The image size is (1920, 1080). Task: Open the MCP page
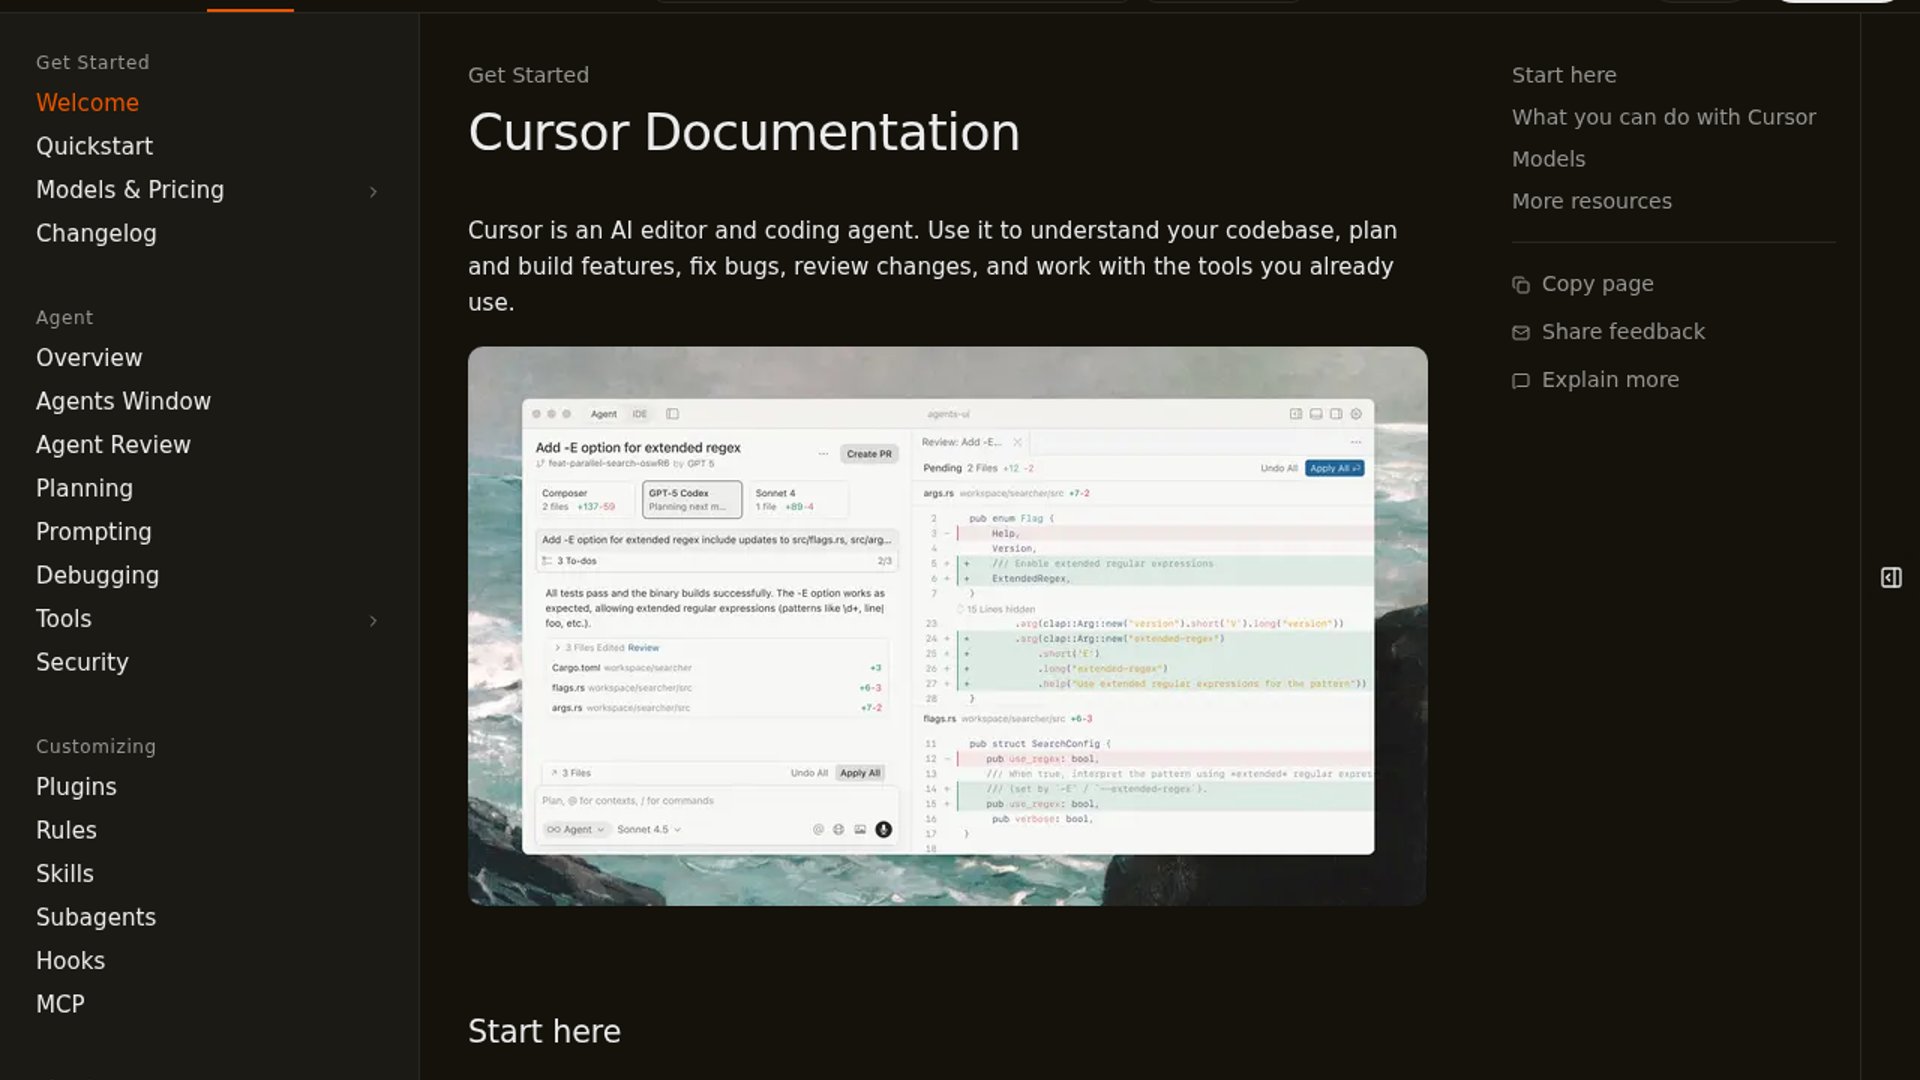(60, 1004)
